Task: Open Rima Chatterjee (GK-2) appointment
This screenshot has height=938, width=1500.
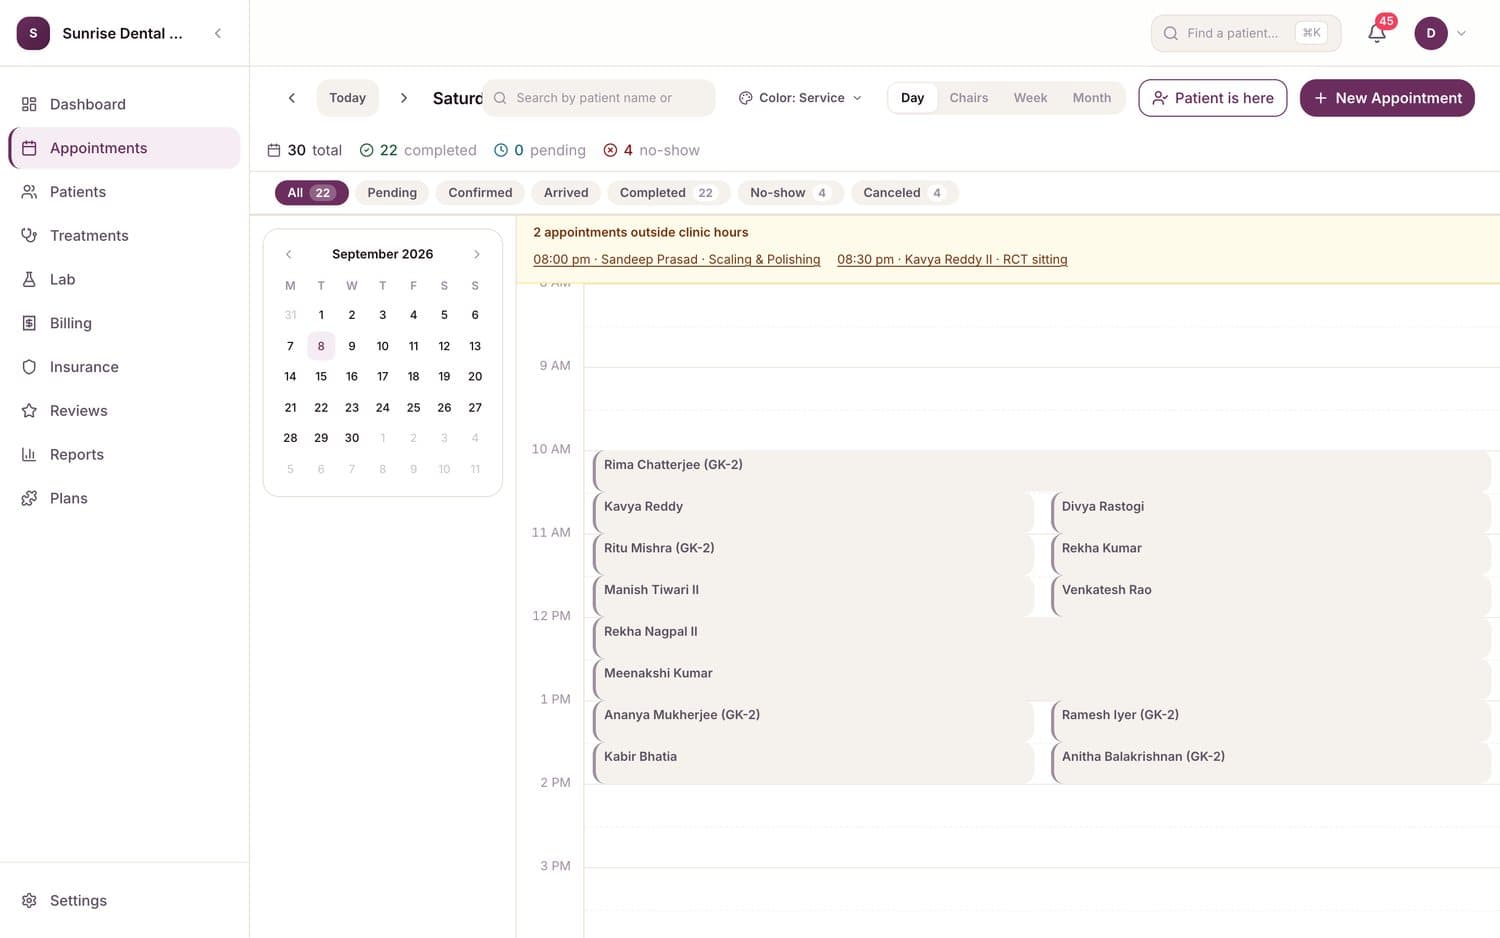Action: [x=1042, y=470]
